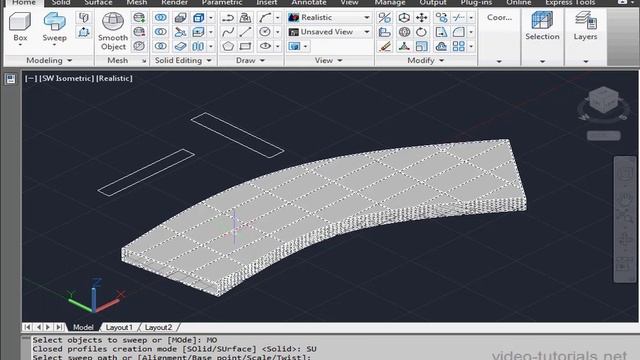The height and width of the screenshot is (360, 640).
Task: Expand the Solid Editing panel
Action: click(183, 60)
